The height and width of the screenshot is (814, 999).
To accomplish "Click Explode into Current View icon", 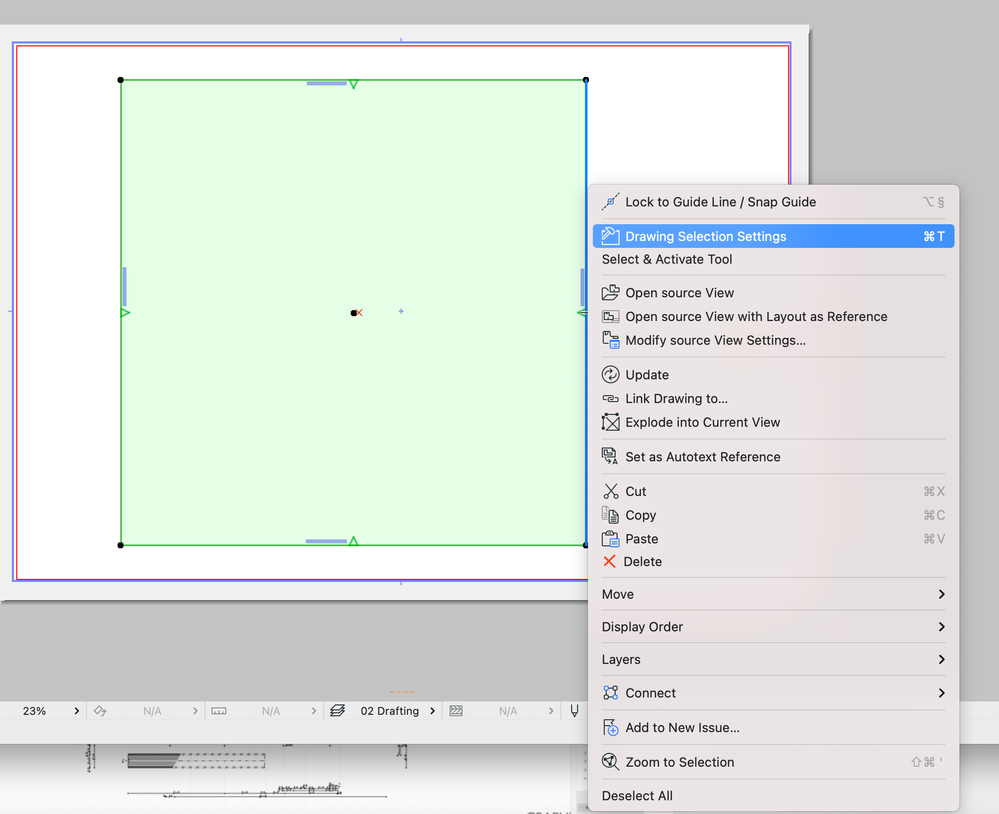I will pos(610,422).
